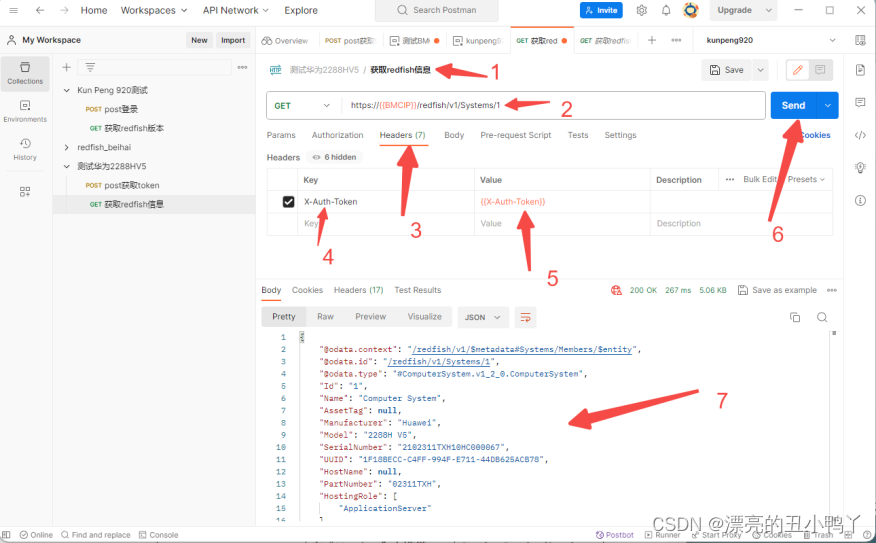Uncheck the X-Auth-Token header checkbox
The width and height of the screenshot is (876, 543).
pyautogui.click(x=289, y=202)
